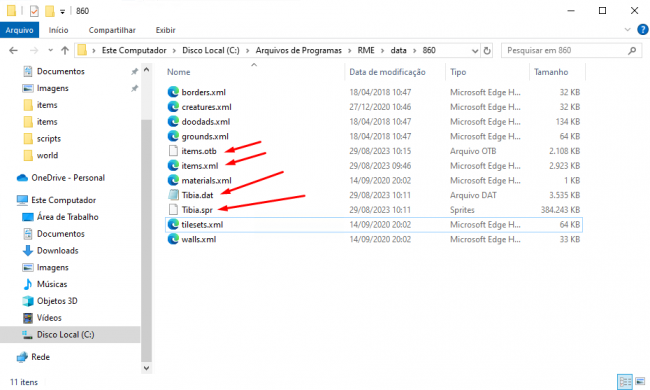Open the address bar history dropdown

[x=475, y=51]
